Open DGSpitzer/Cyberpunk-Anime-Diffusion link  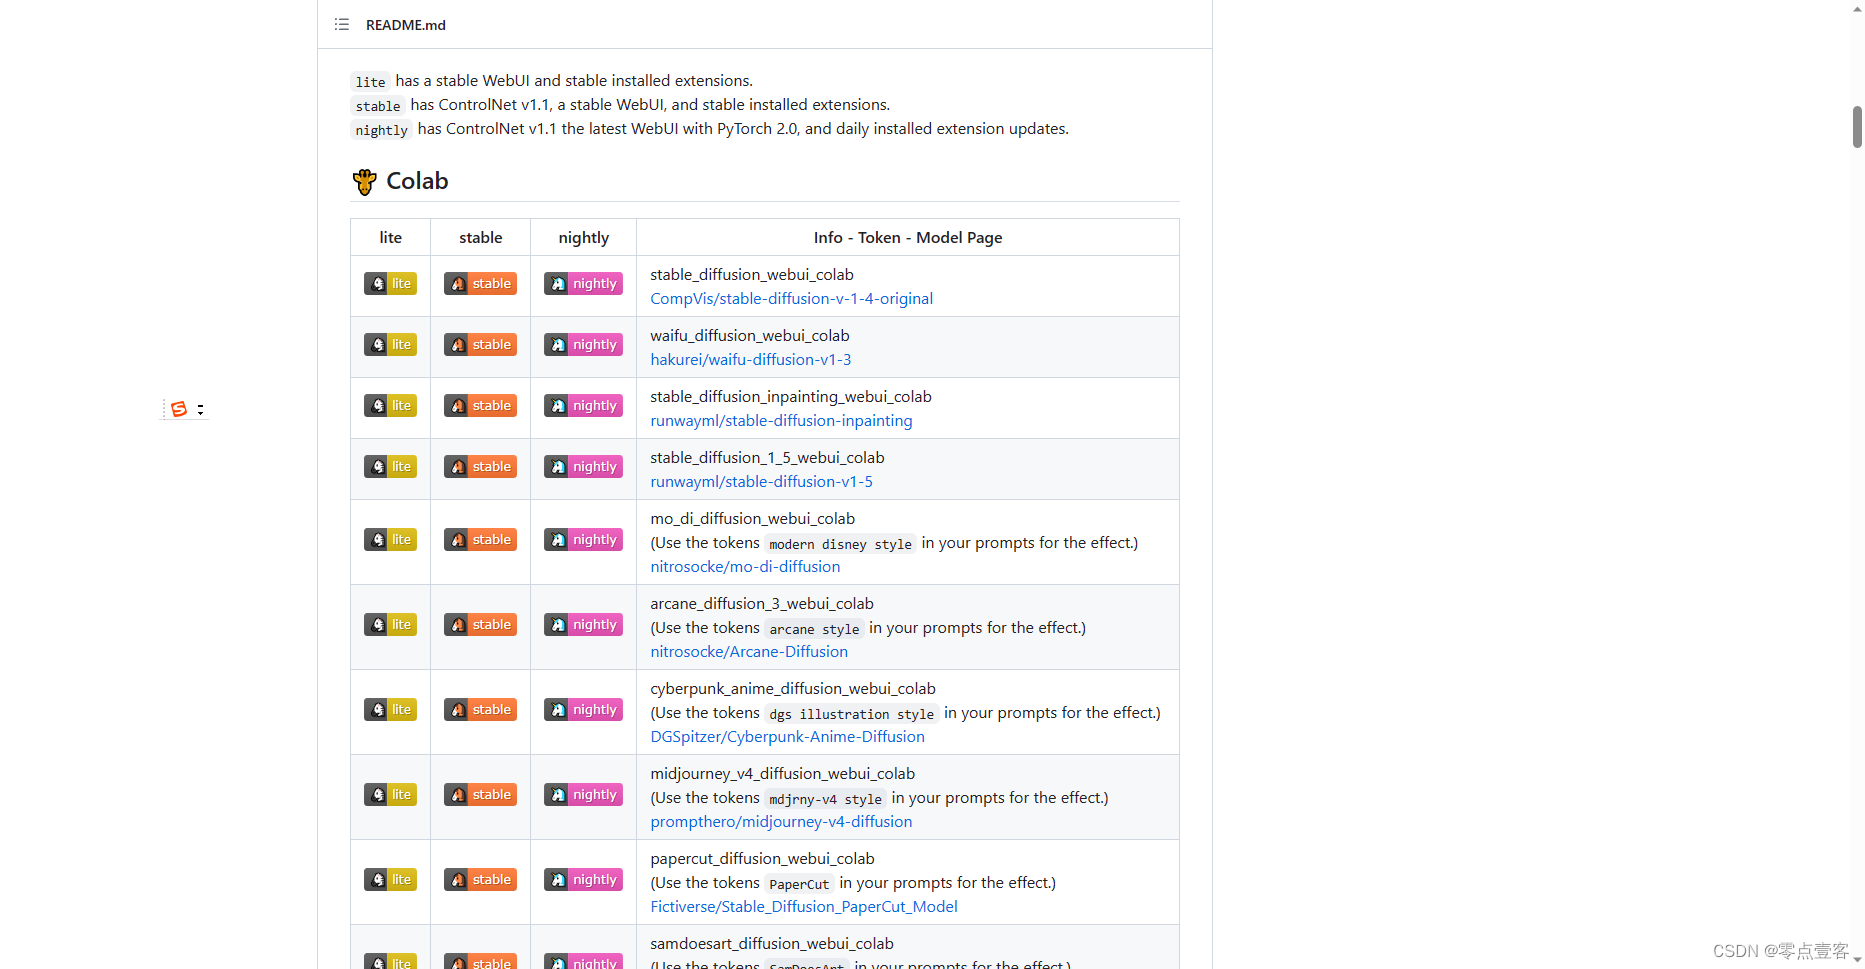[787, 737]
